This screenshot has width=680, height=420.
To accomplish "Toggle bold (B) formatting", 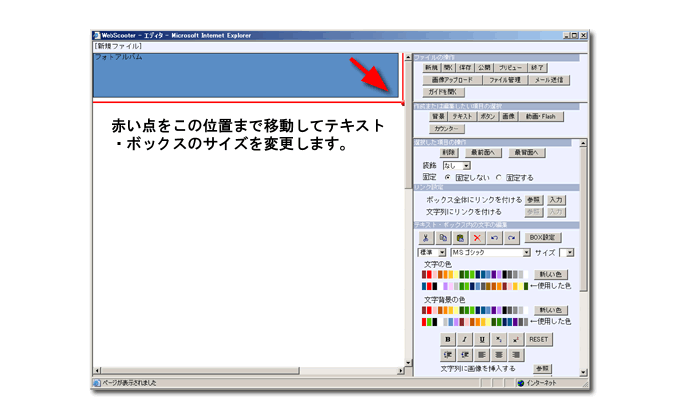I will pyautogui.click(x=448, y=339).
